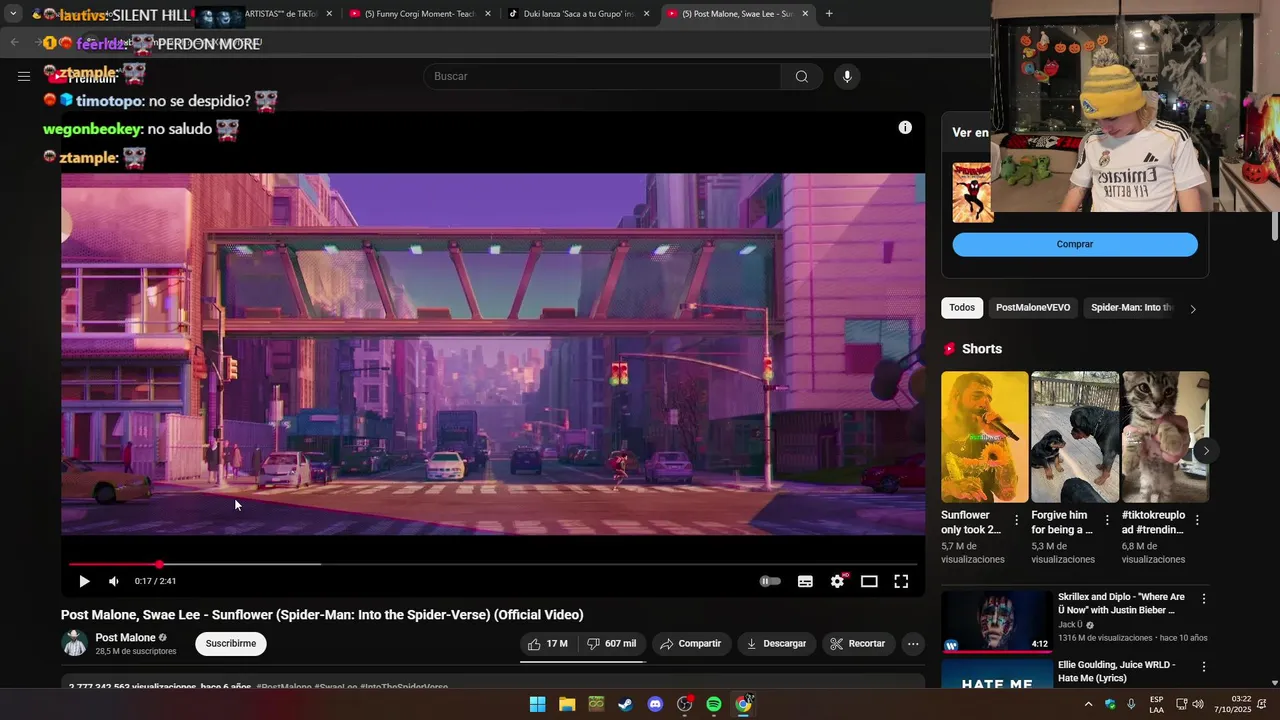1280x720 pixels.
Task: Open Chrome from the taskbar
Action: coord(743,704)
